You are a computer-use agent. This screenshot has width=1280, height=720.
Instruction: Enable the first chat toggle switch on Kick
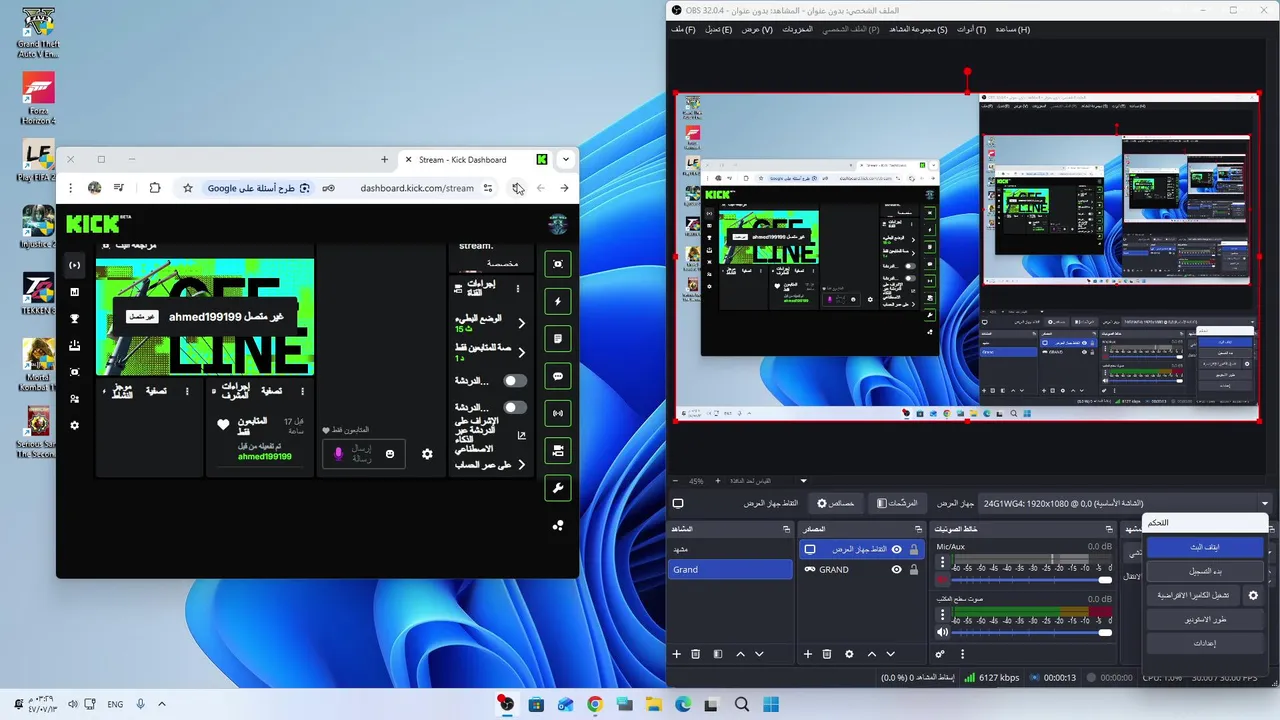515,380
